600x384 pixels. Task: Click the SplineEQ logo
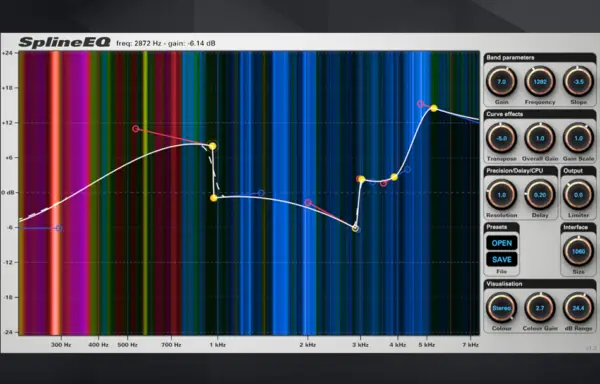(x=64, y=42)
